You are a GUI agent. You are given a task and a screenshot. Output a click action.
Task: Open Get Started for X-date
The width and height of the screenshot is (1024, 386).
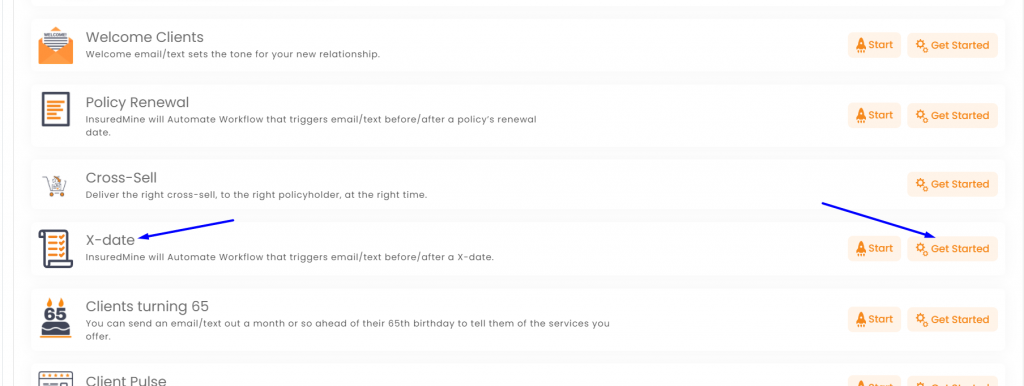click(x=952, y=248)
